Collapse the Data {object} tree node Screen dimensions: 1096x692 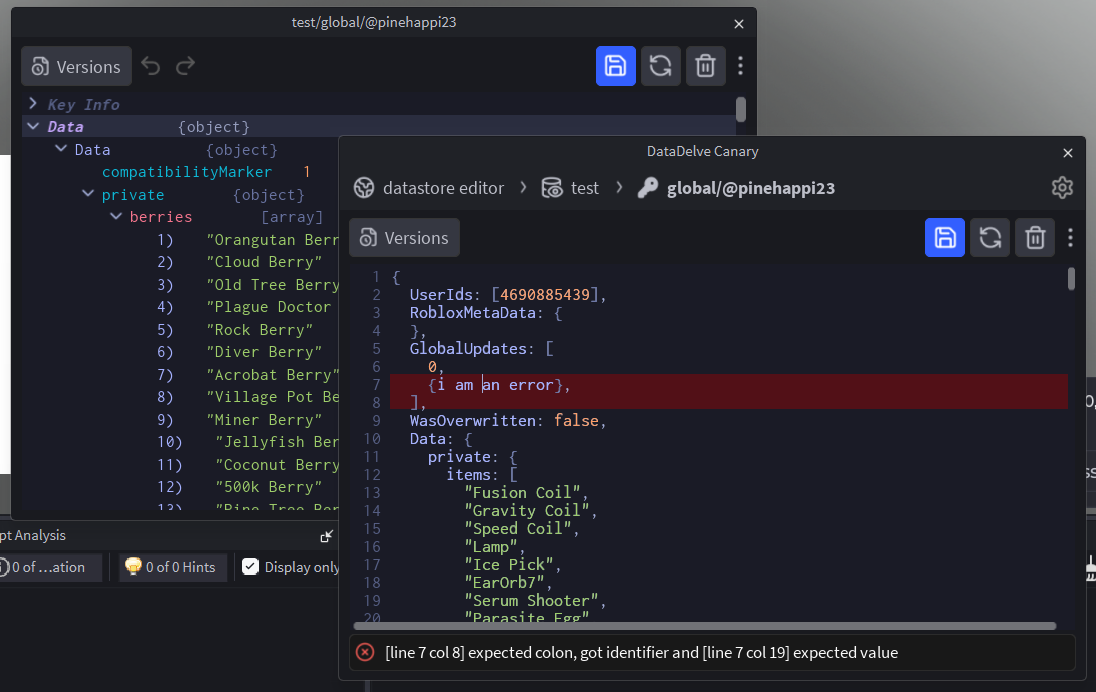[x=33, y=126]
